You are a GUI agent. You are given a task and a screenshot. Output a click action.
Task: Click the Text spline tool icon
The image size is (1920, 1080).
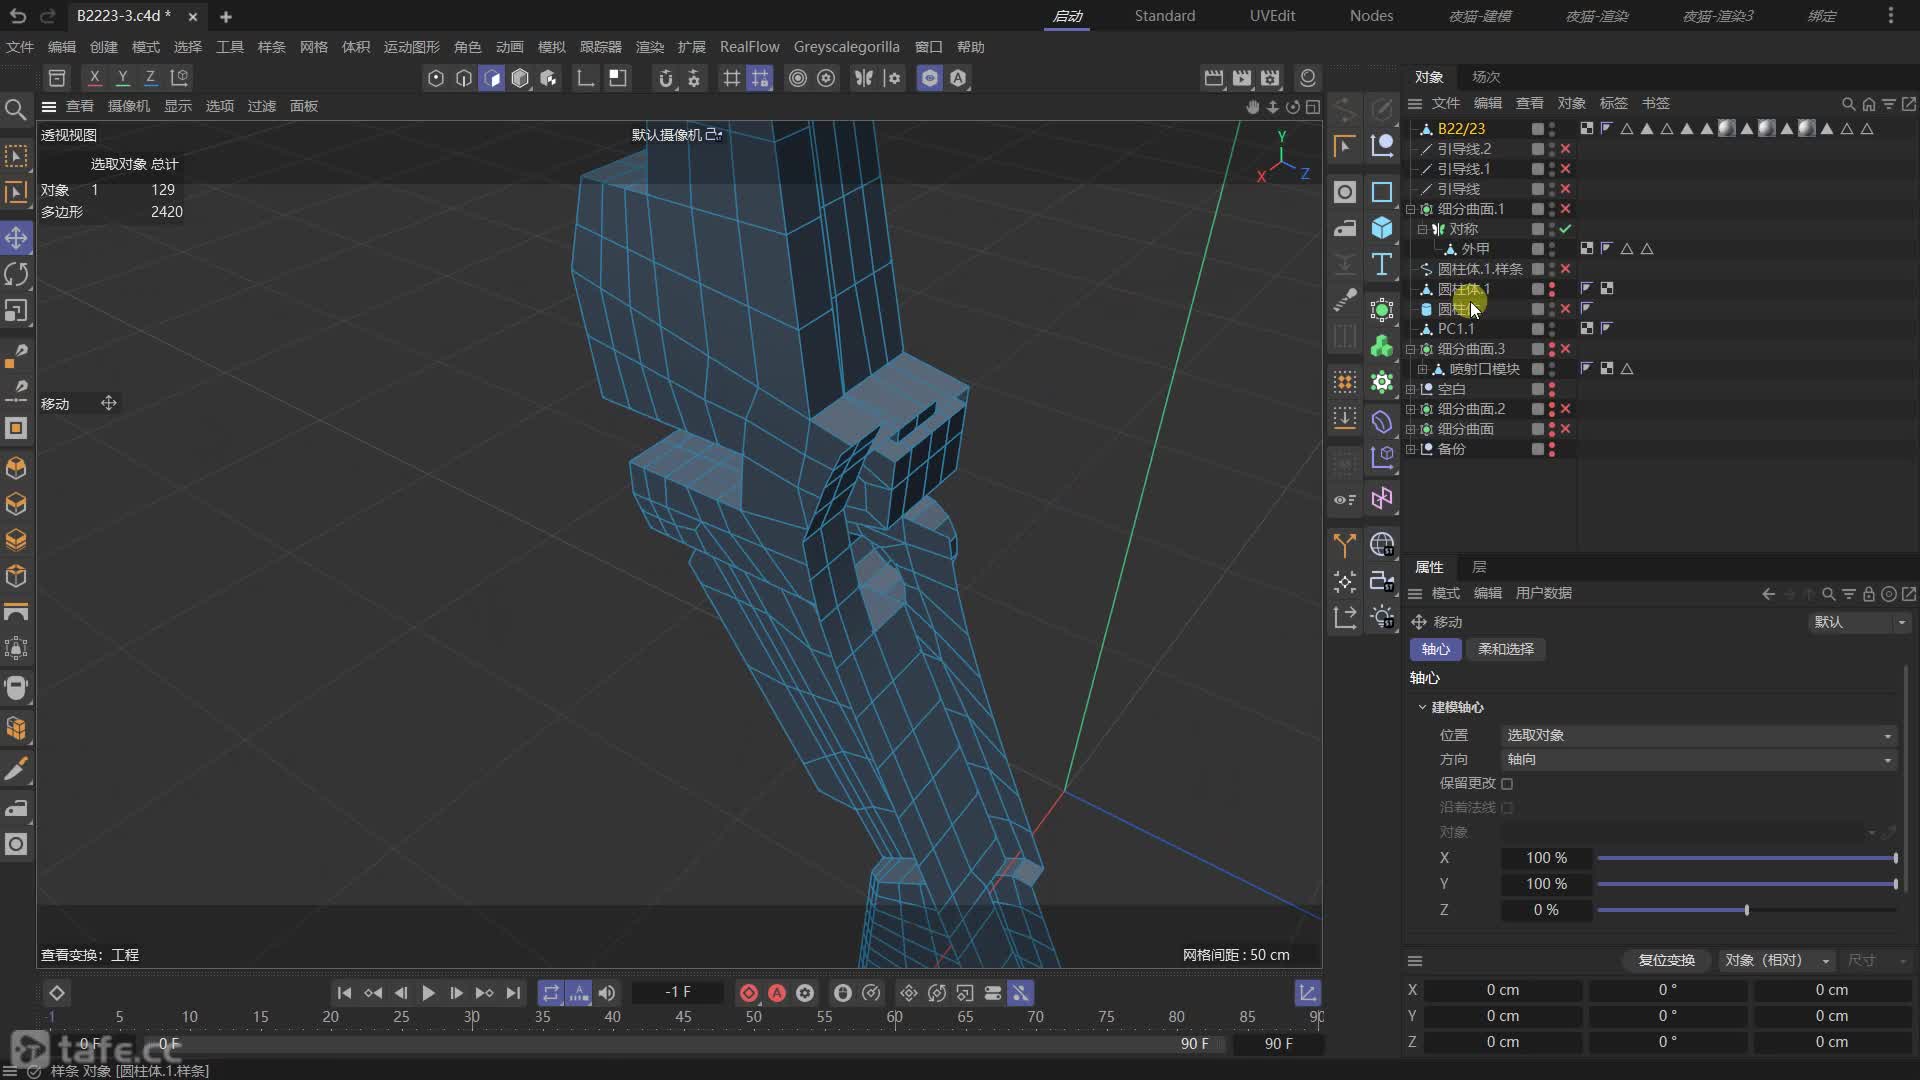click(x=1382, y=265)
